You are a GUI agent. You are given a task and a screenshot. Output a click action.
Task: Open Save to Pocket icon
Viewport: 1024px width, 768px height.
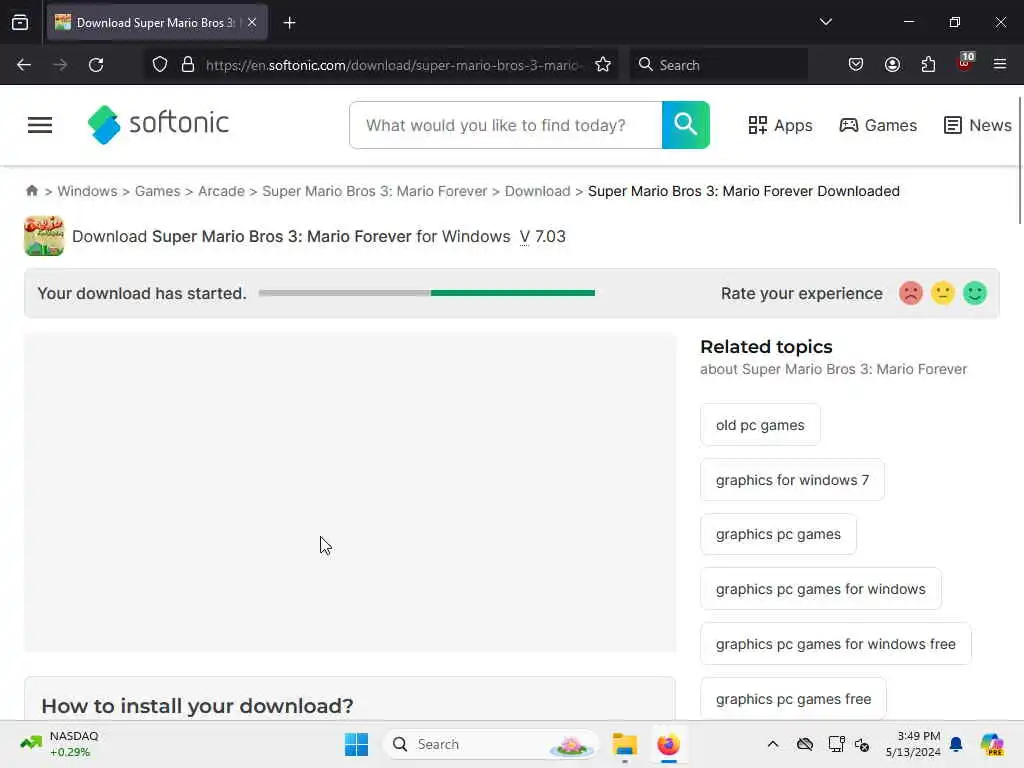click(856, 65)
